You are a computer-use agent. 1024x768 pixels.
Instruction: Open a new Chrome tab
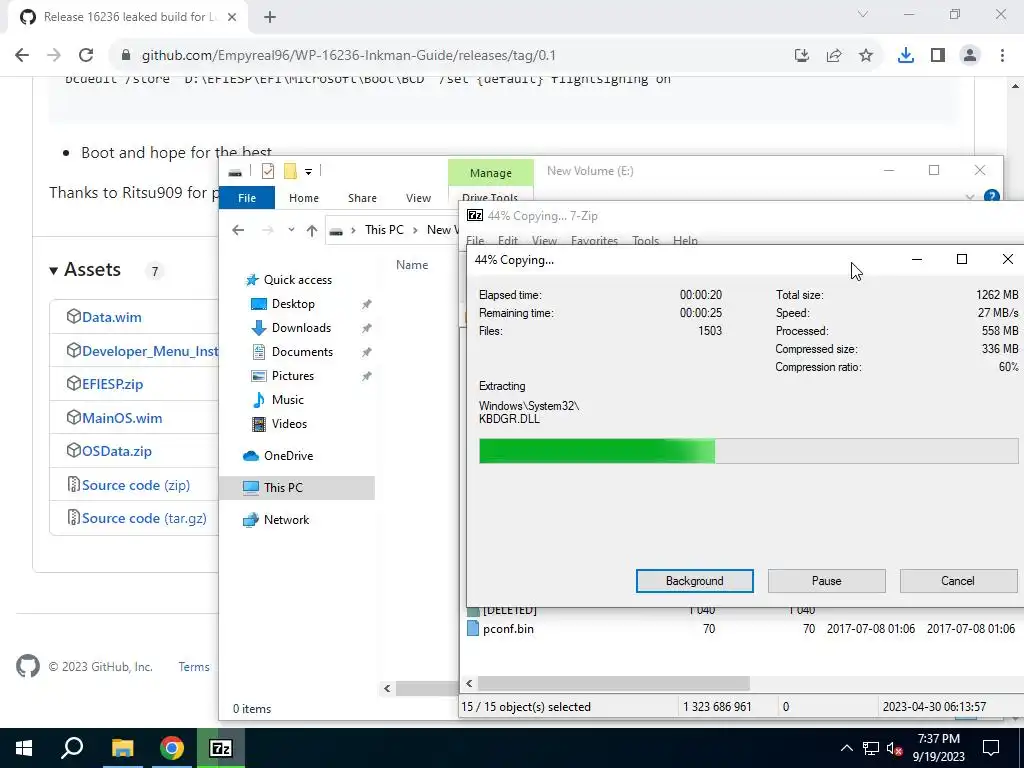(x=270, y=17)
